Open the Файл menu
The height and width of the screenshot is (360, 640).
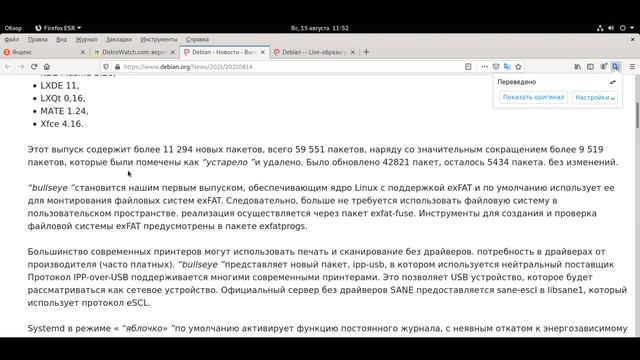[x=12, y=40]
